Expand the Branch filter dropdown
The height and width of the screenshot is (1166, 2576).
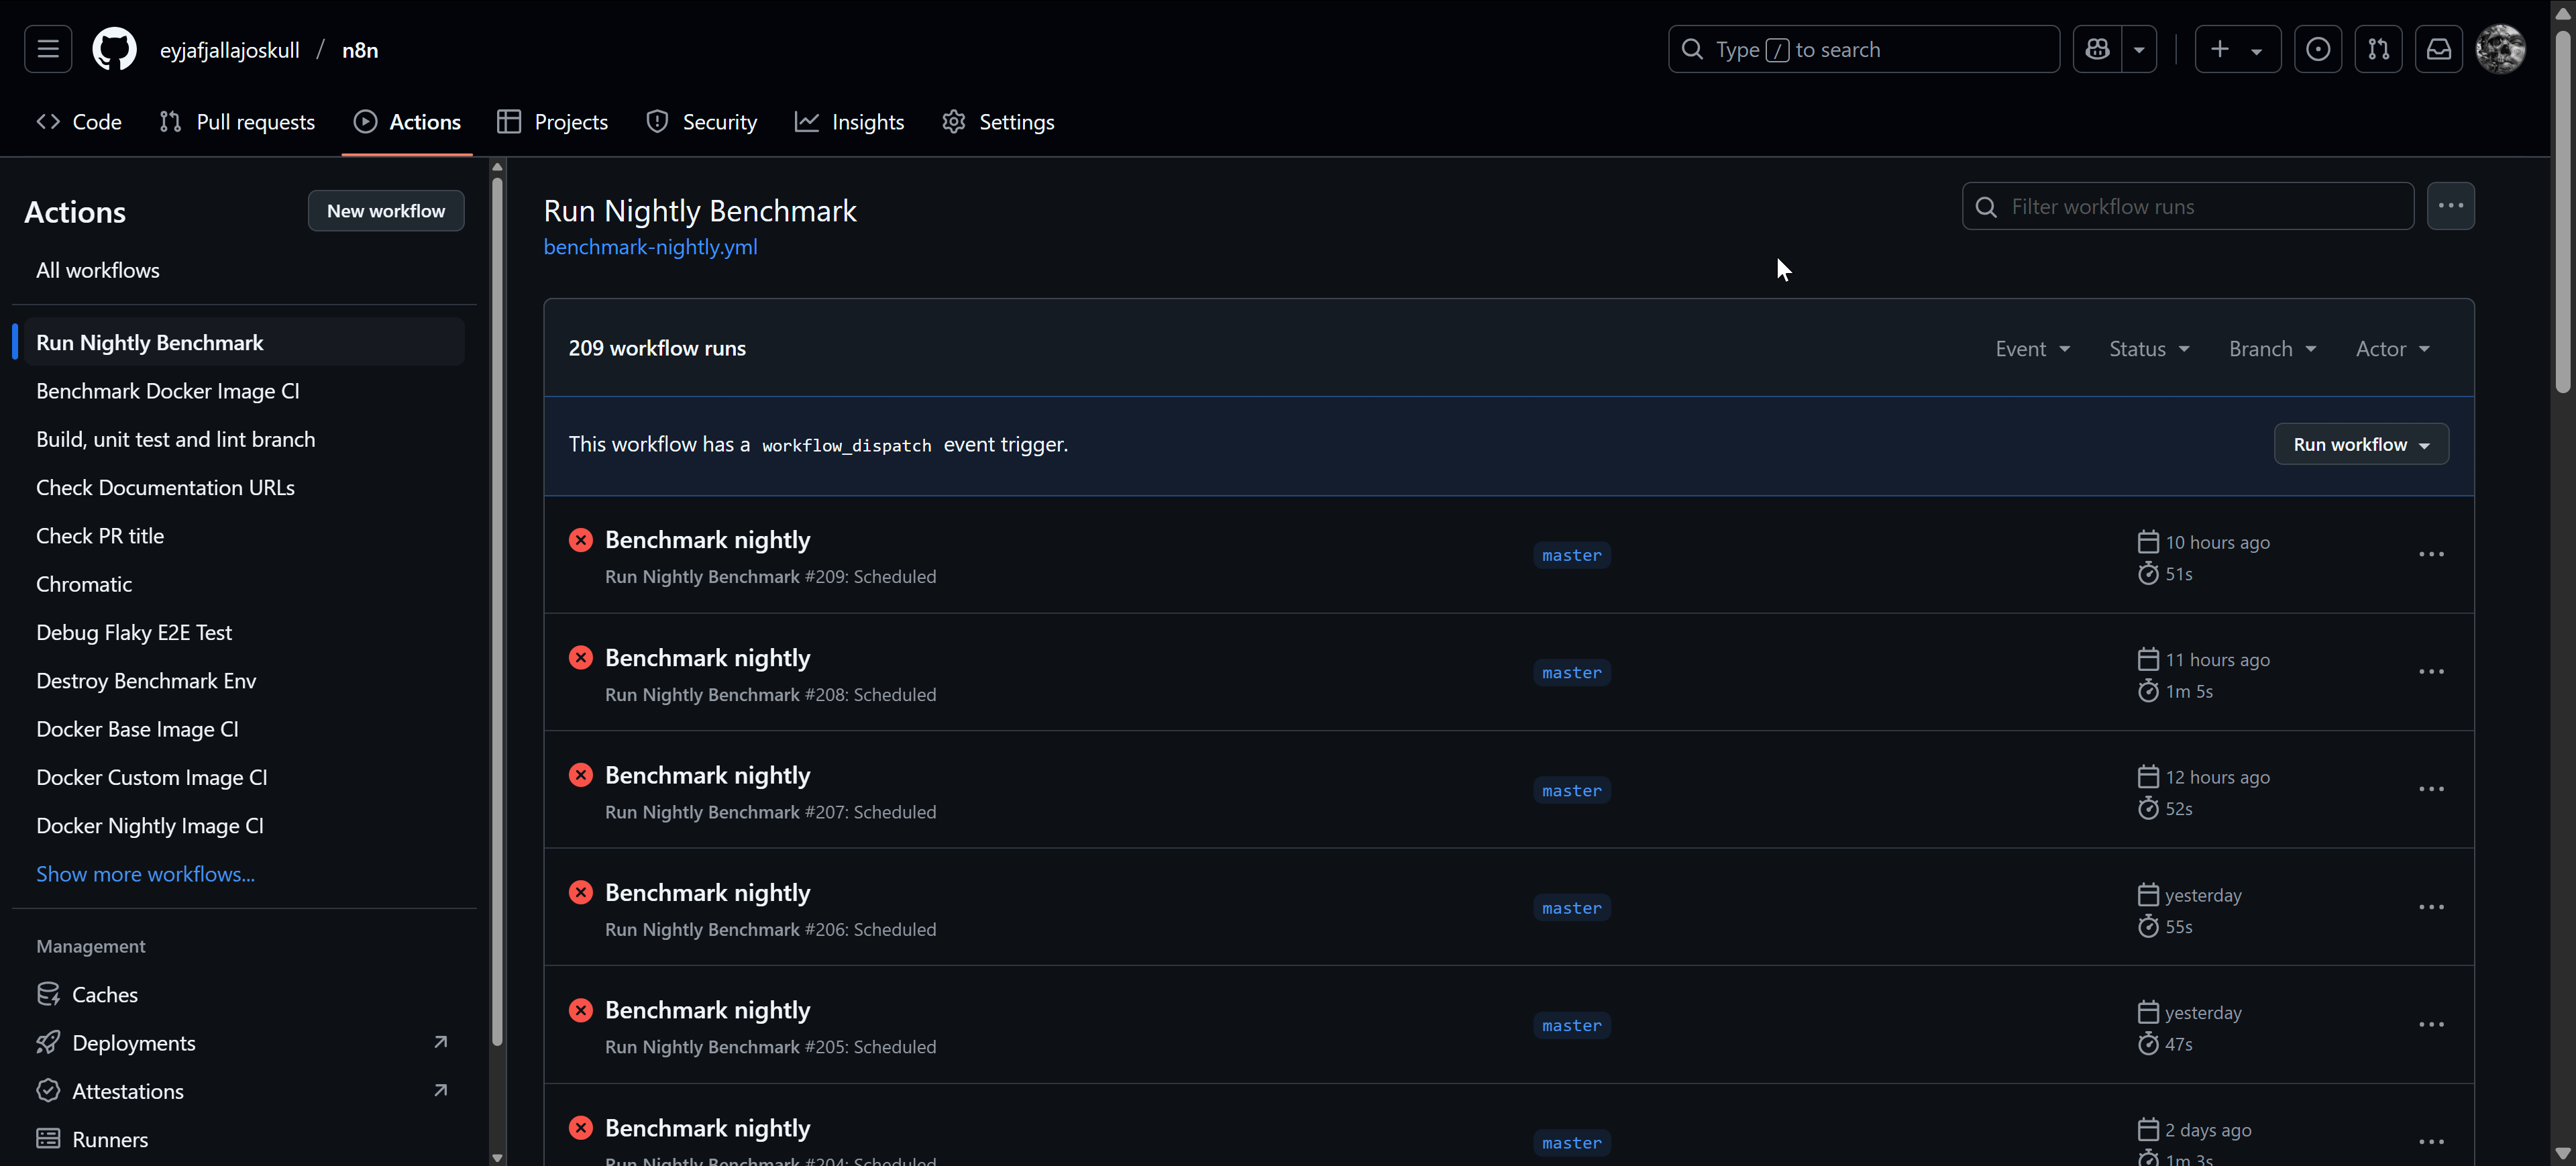tap(2272, 348)
